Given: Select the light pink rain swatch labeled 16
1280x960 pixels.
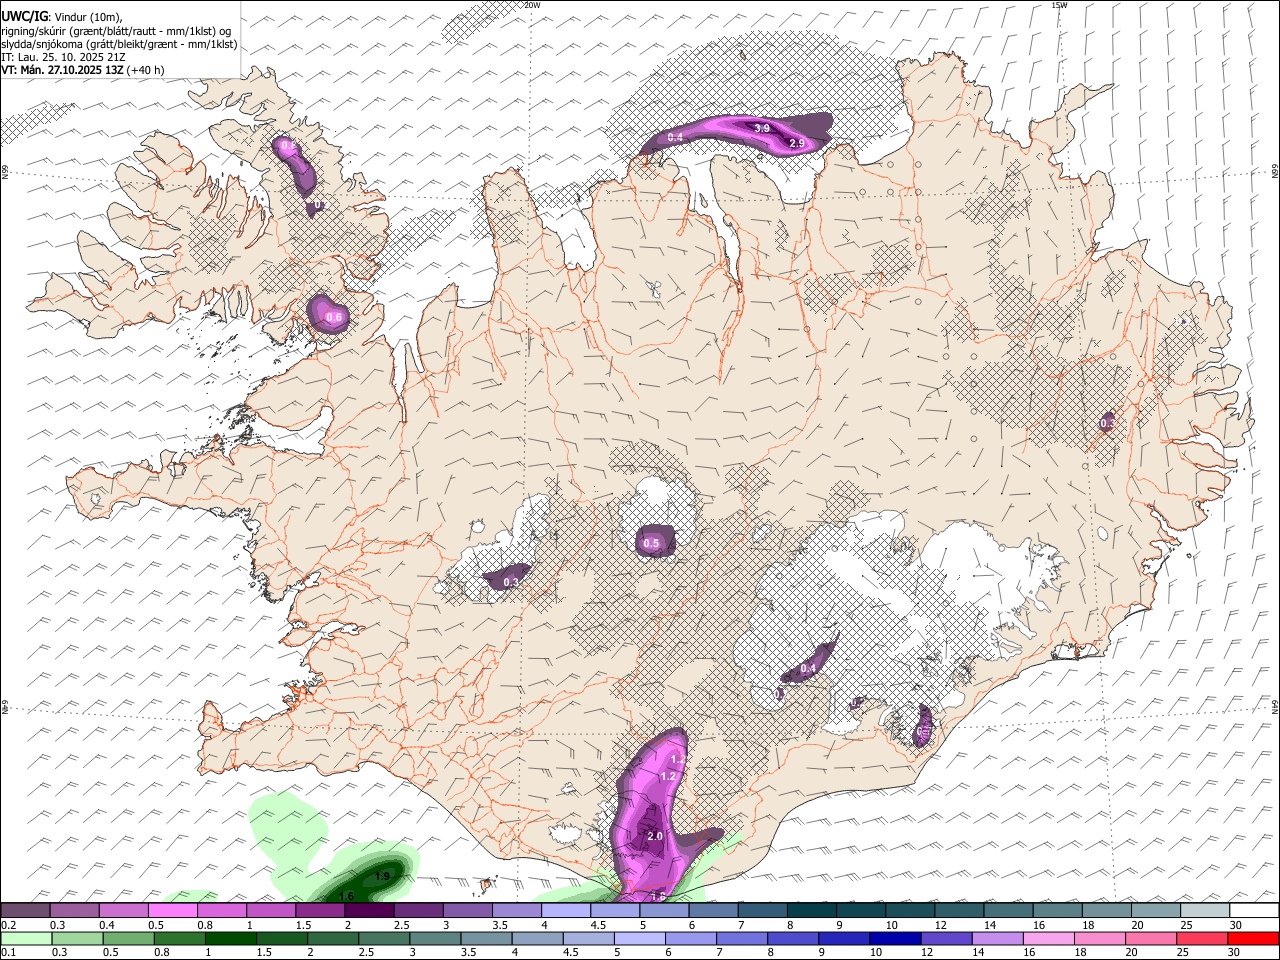Looking at the screenshot, I should pyautogui.click(x=1048, y=938).
